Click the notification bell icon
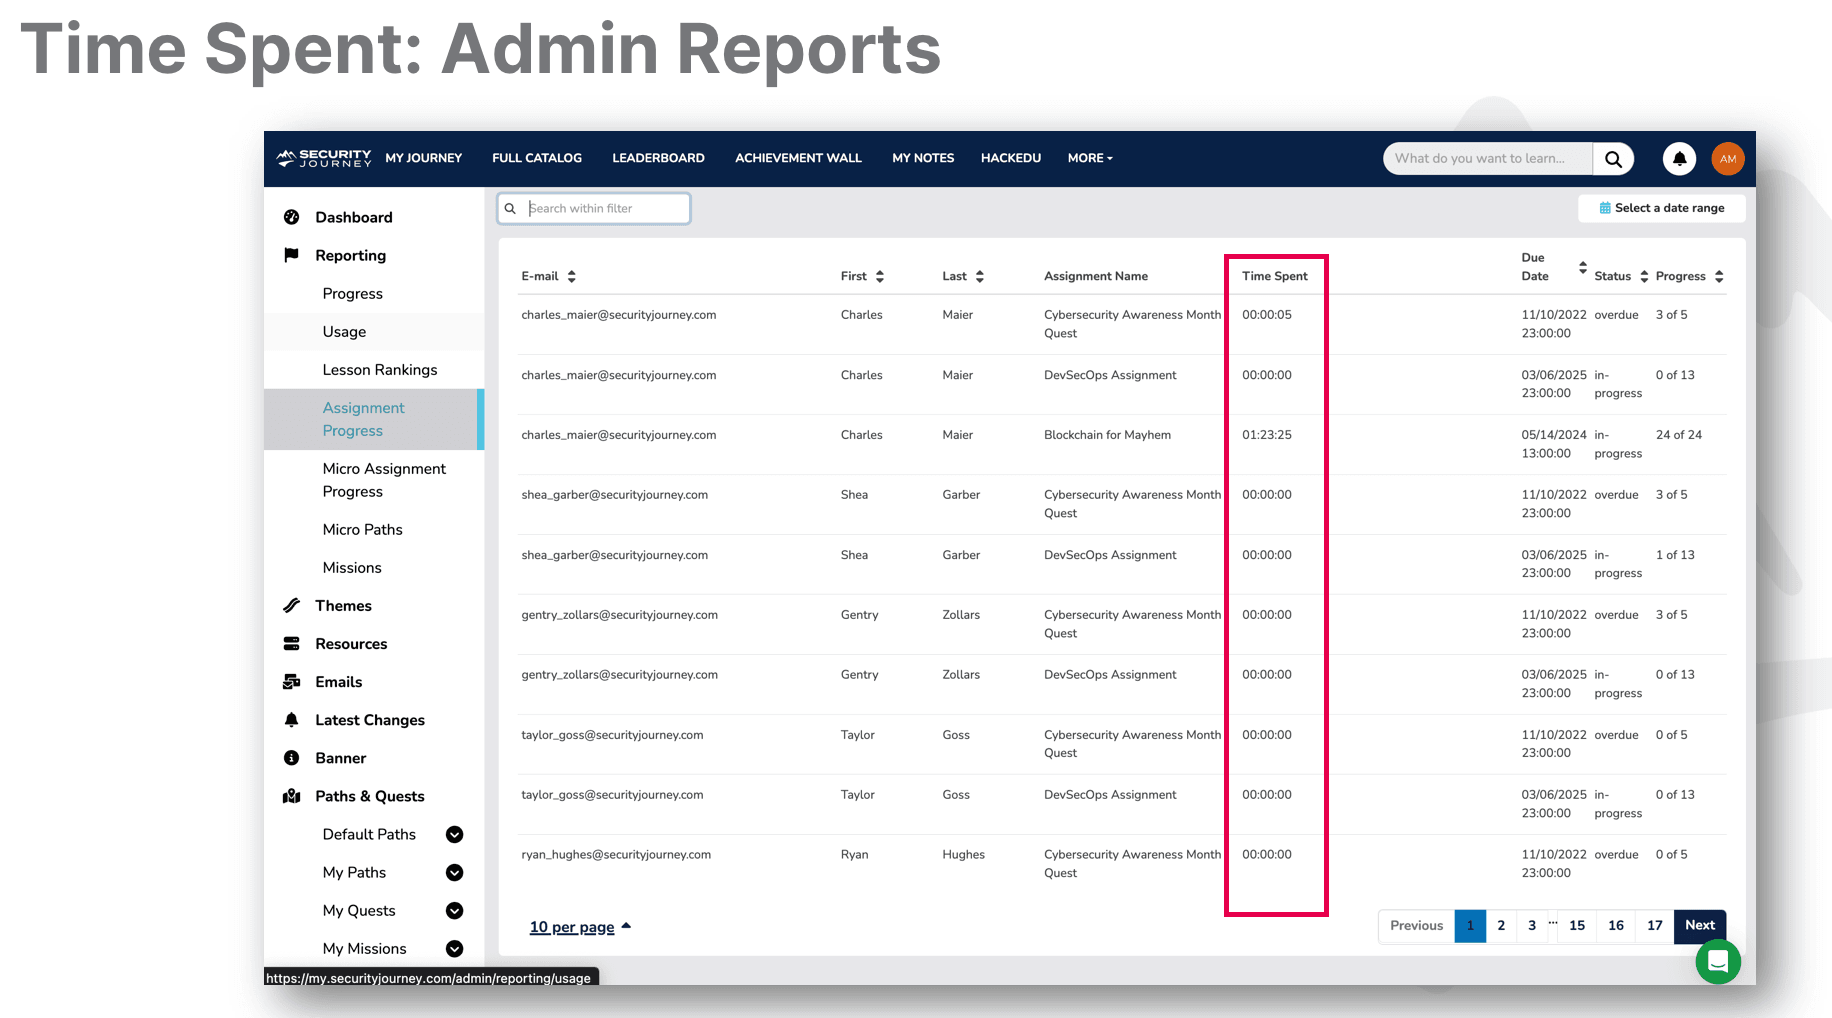Screen dimensions: 1832x1018 [1679, 159]
